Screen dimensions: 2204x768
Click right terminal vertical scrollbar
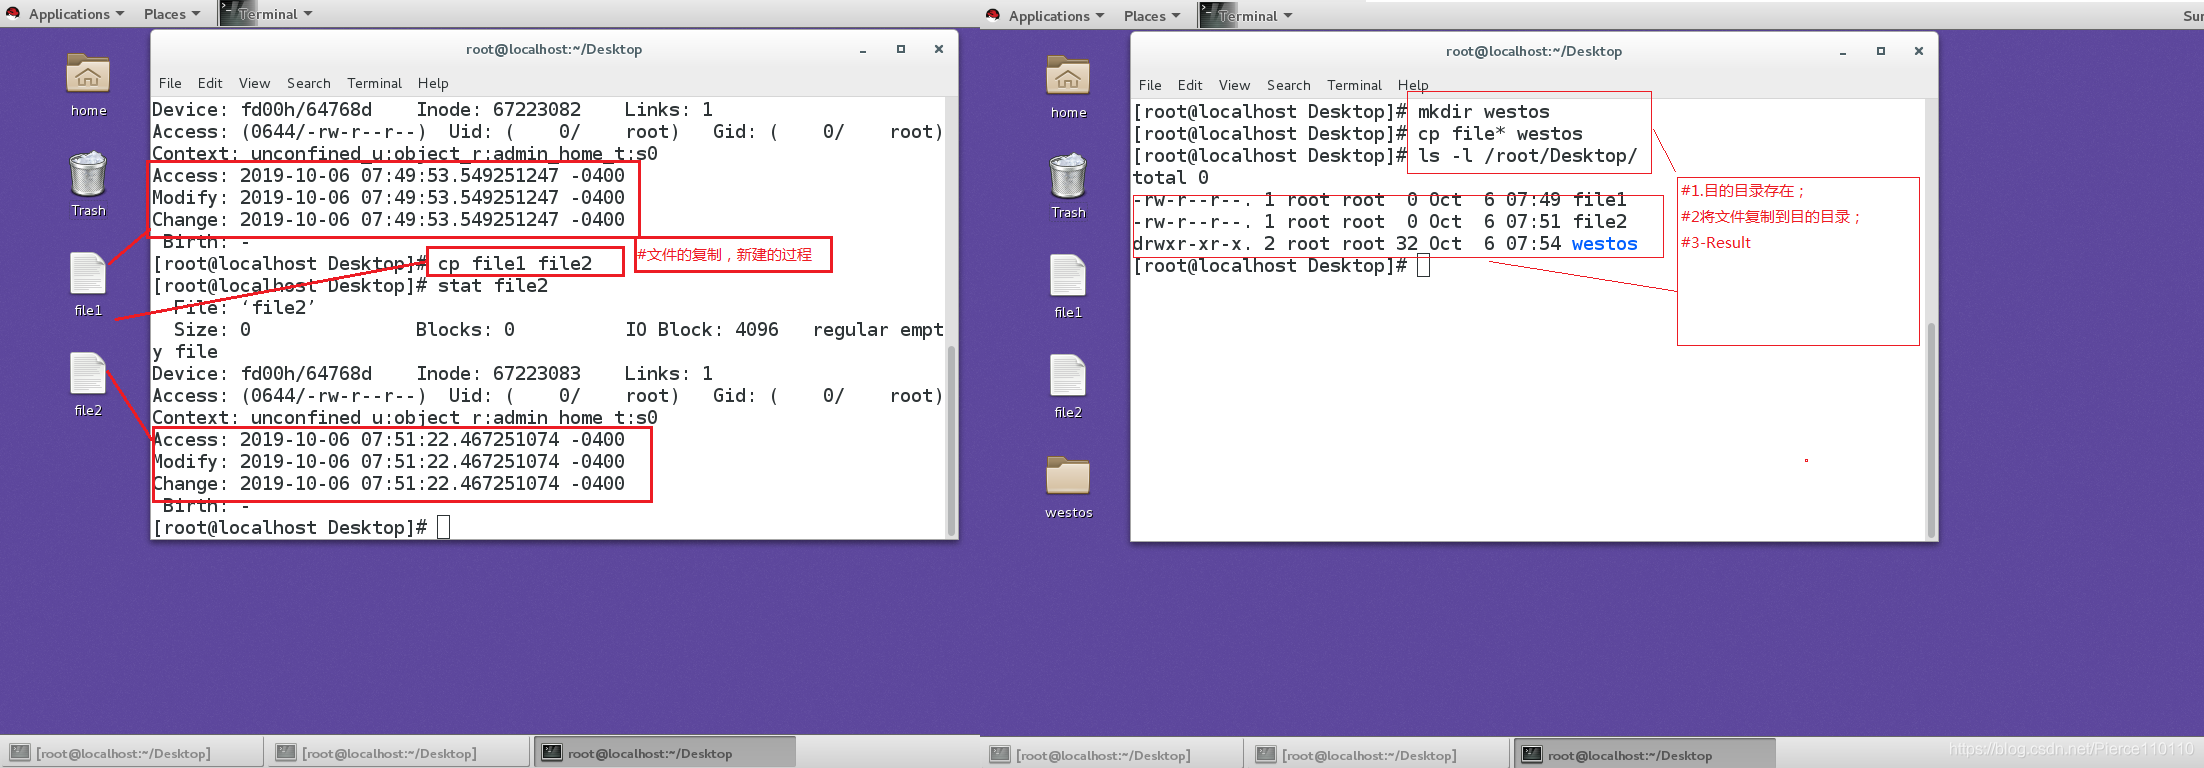[1931, 430]
